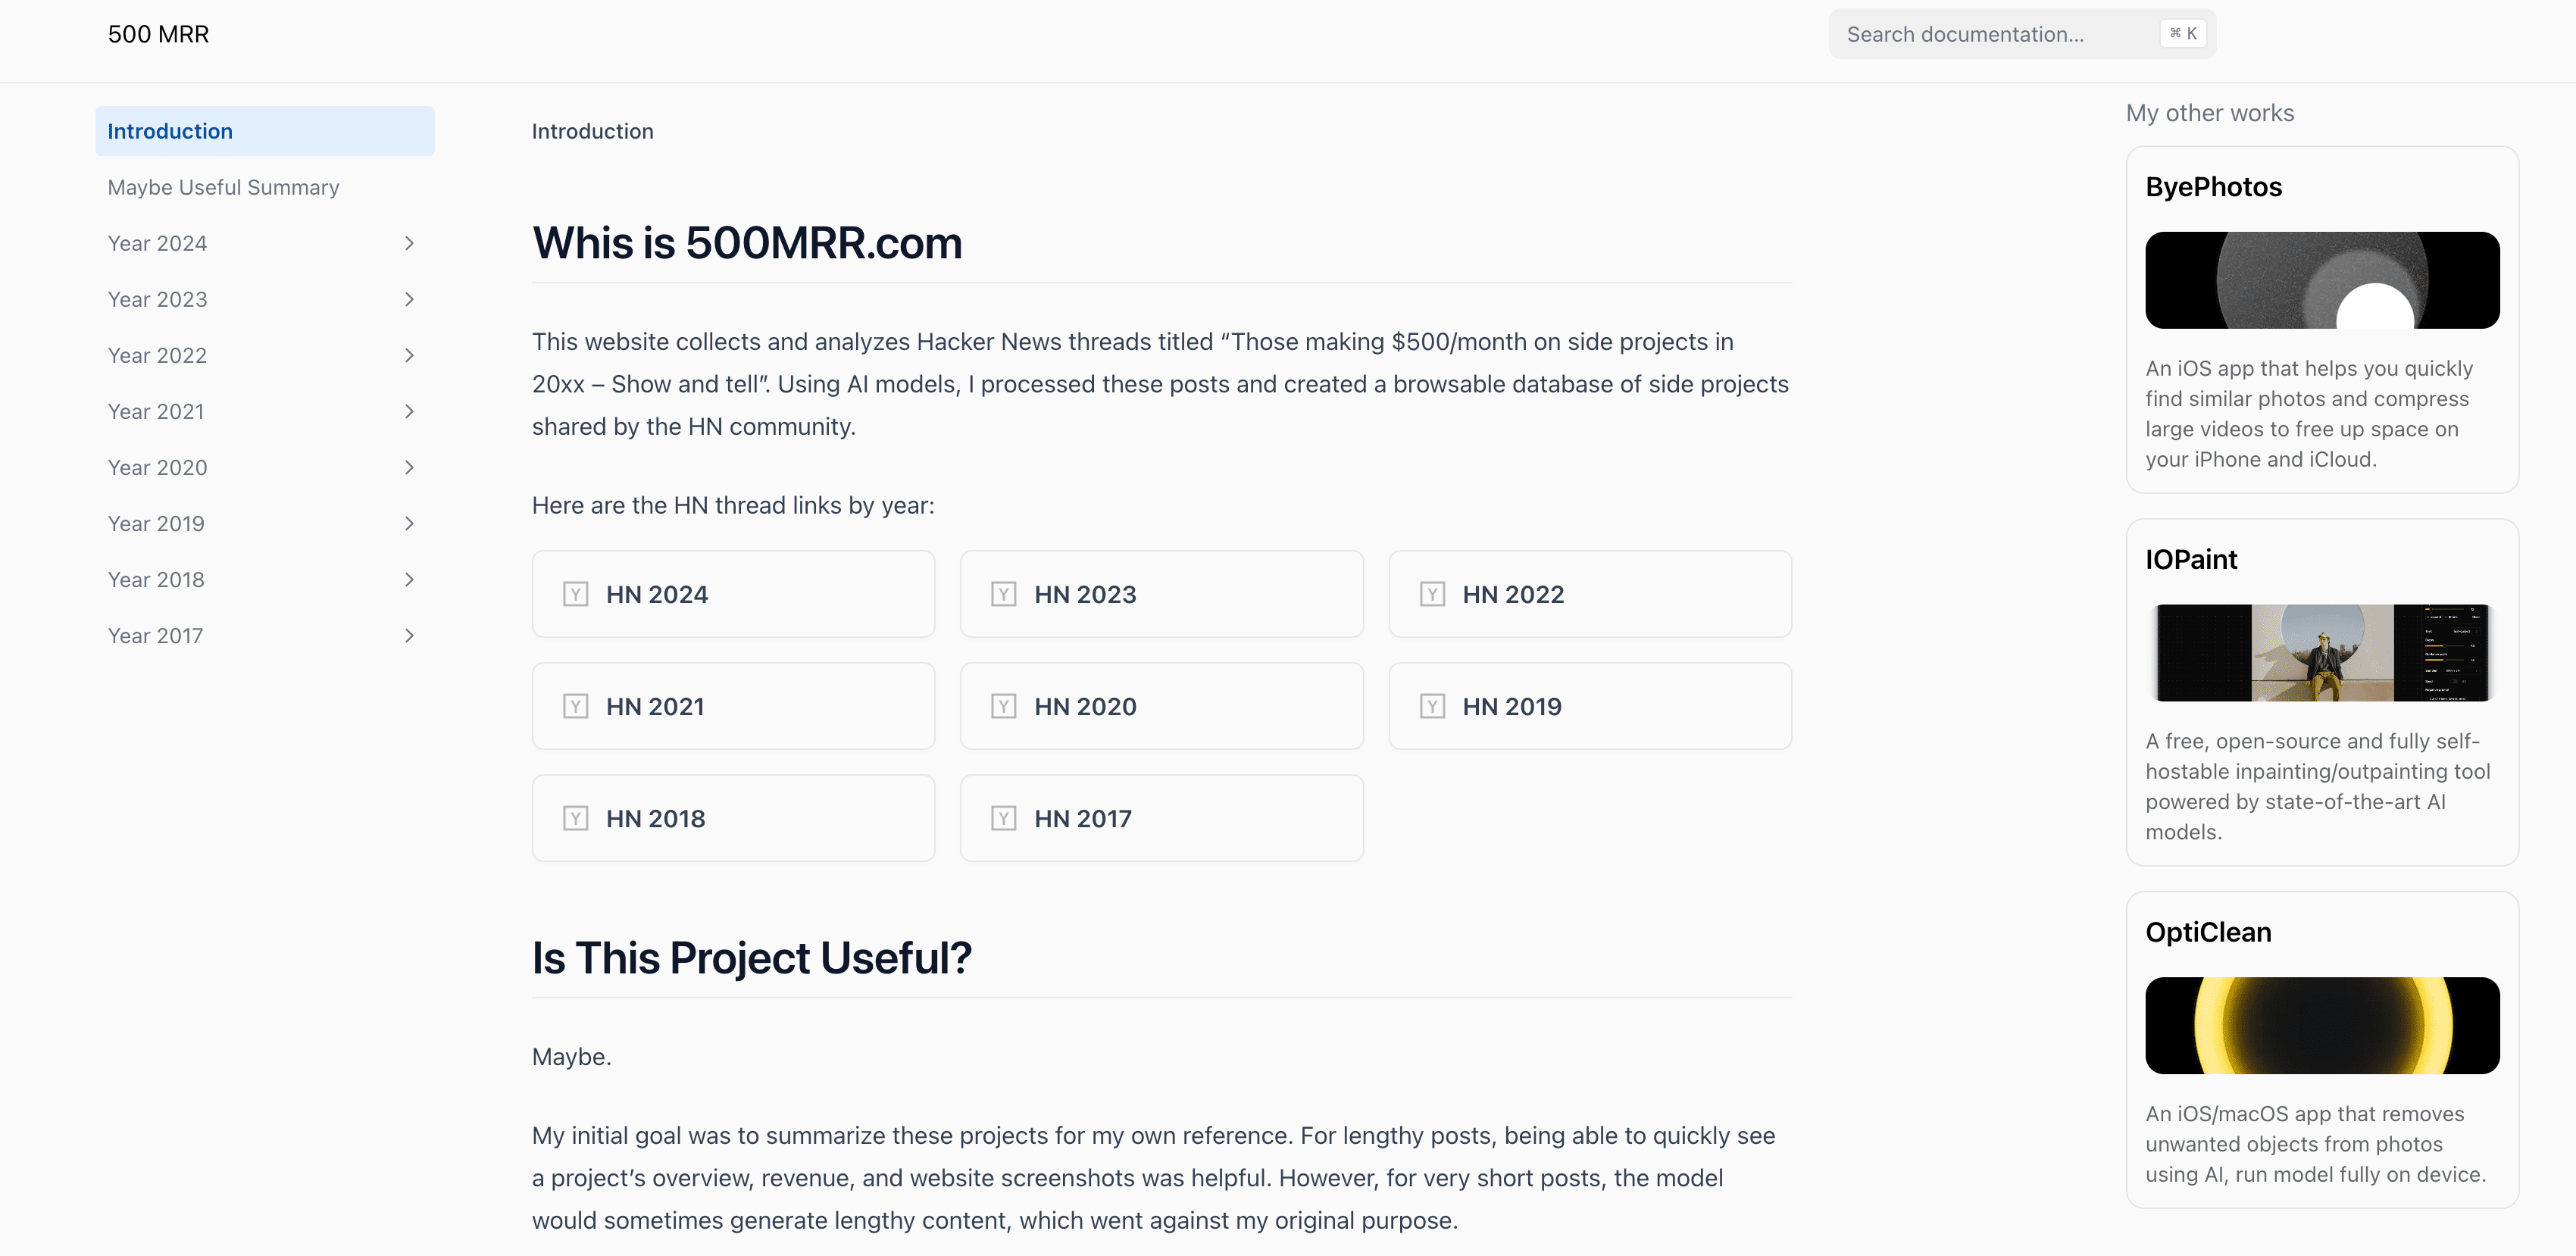Click the Y icon beside HN 2023

1003,594
